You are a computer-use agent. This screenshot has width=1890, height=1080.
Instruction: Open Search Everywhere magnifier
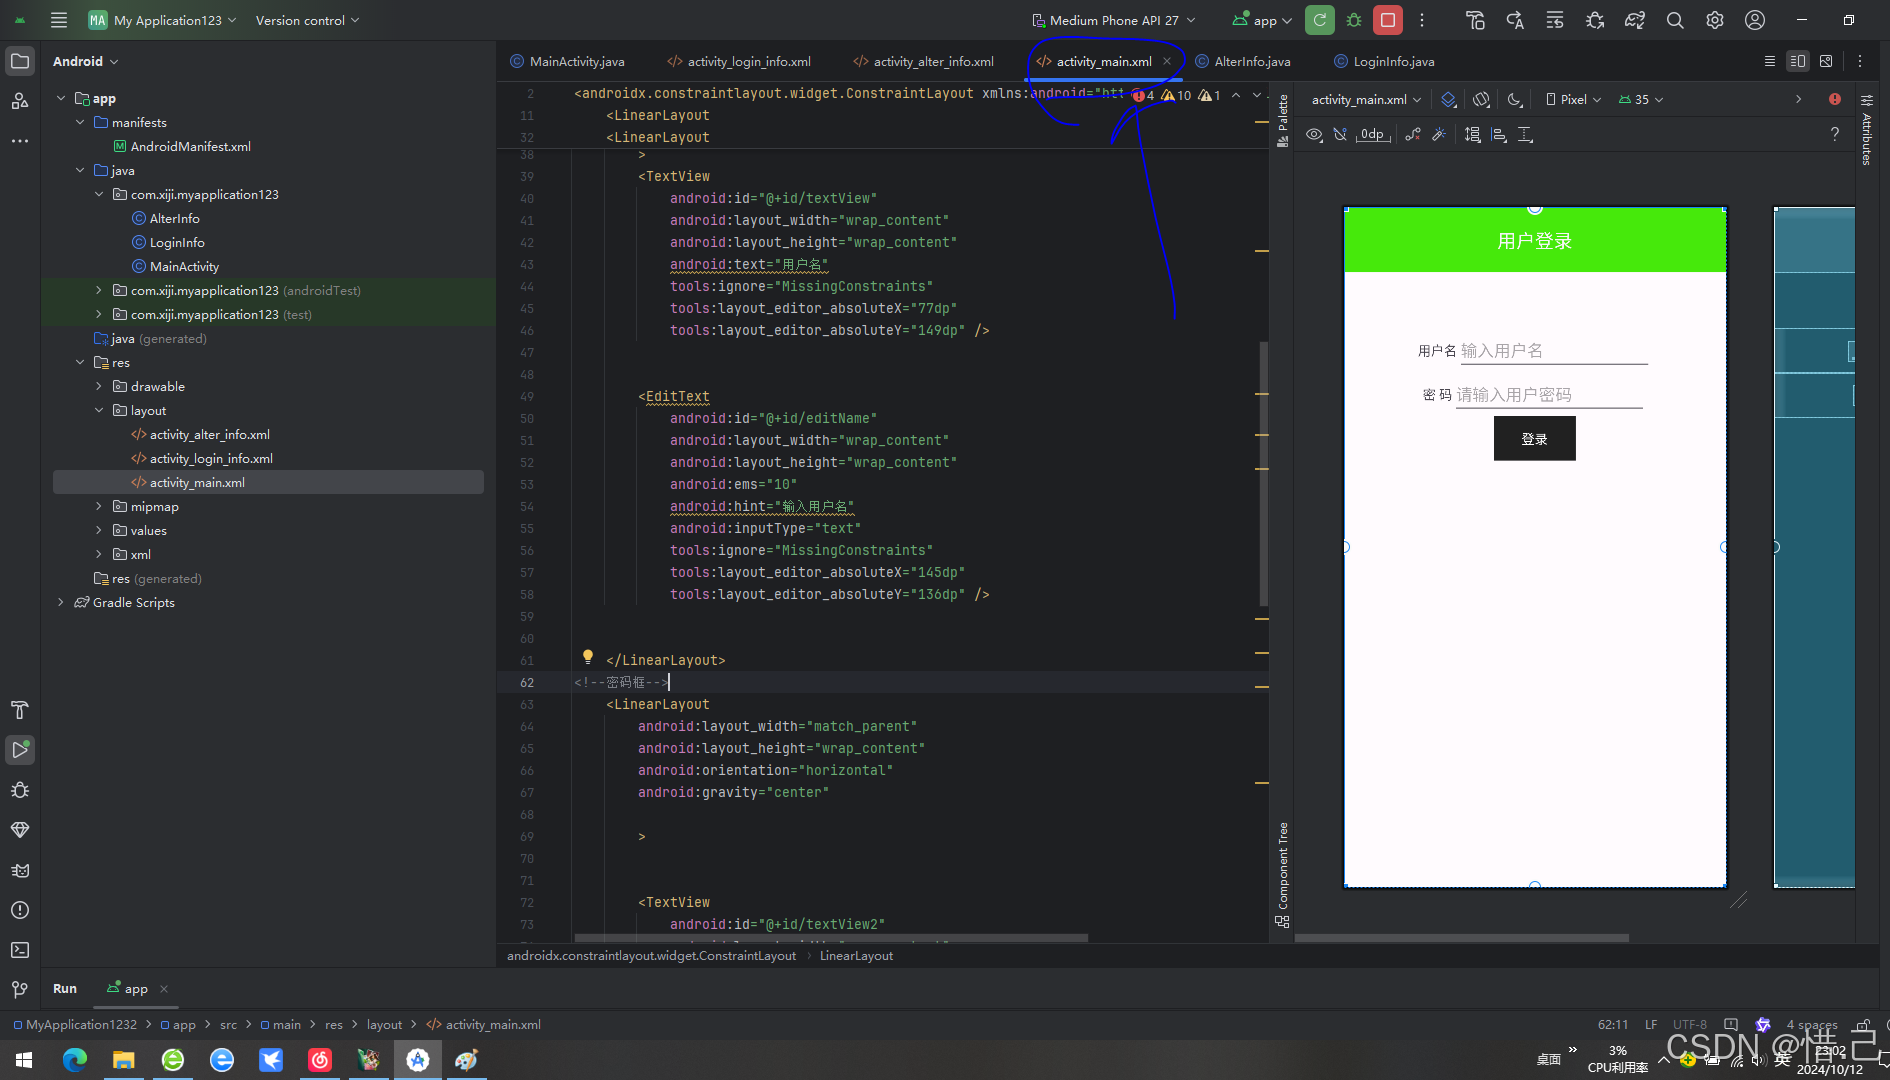point(1675,20)
